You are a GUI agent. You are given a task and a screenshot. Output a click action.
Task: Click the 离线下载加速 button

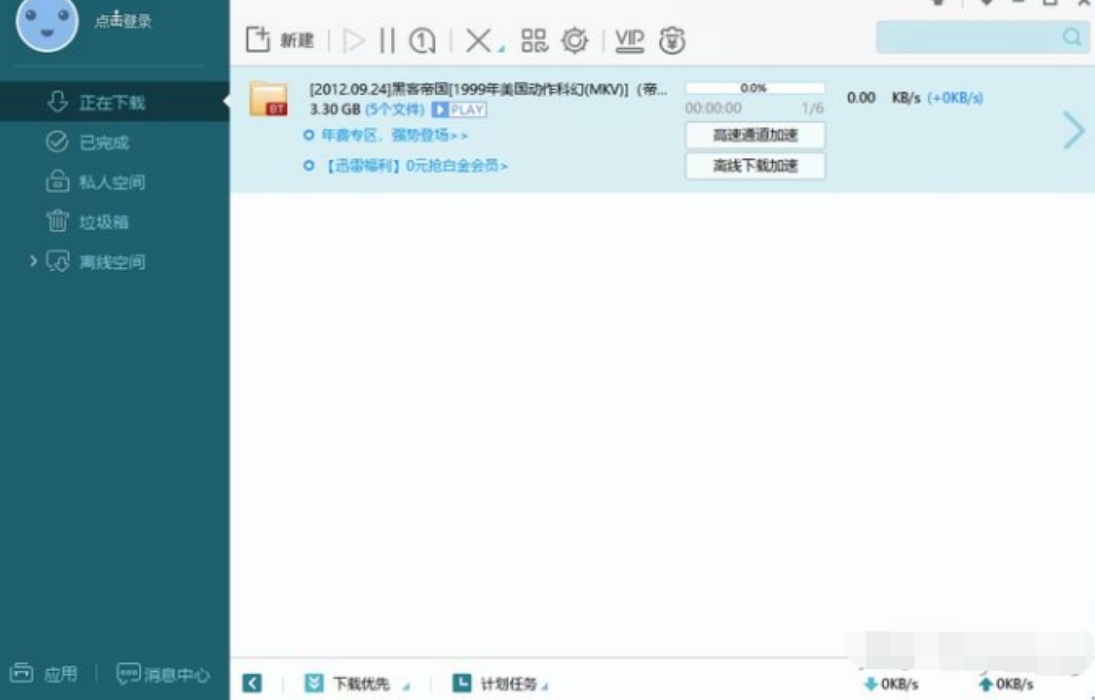click(755, 166)
